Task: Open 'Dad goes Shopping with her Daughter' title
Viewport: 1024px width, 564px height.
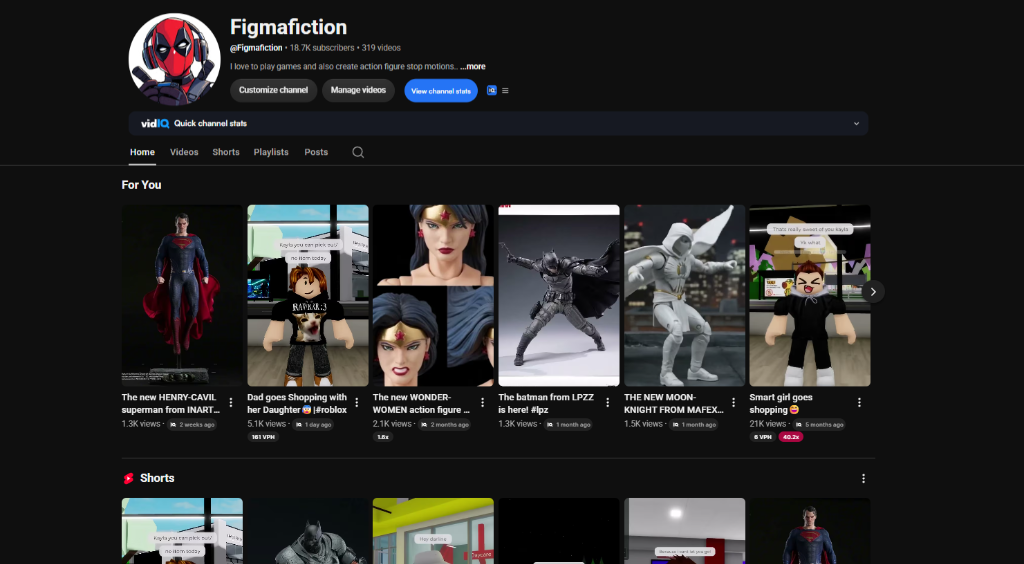Action: (297, 403)
